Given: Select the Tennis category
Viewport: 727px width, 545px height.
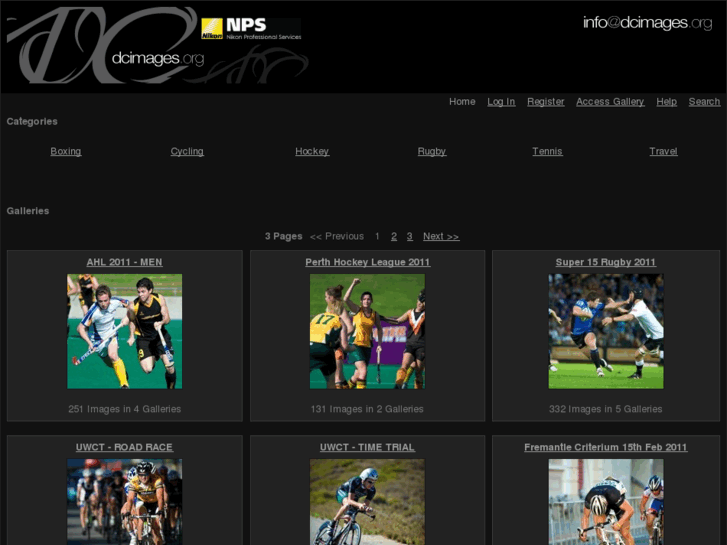Looking at the screenshot, I should tap(547, 151).
